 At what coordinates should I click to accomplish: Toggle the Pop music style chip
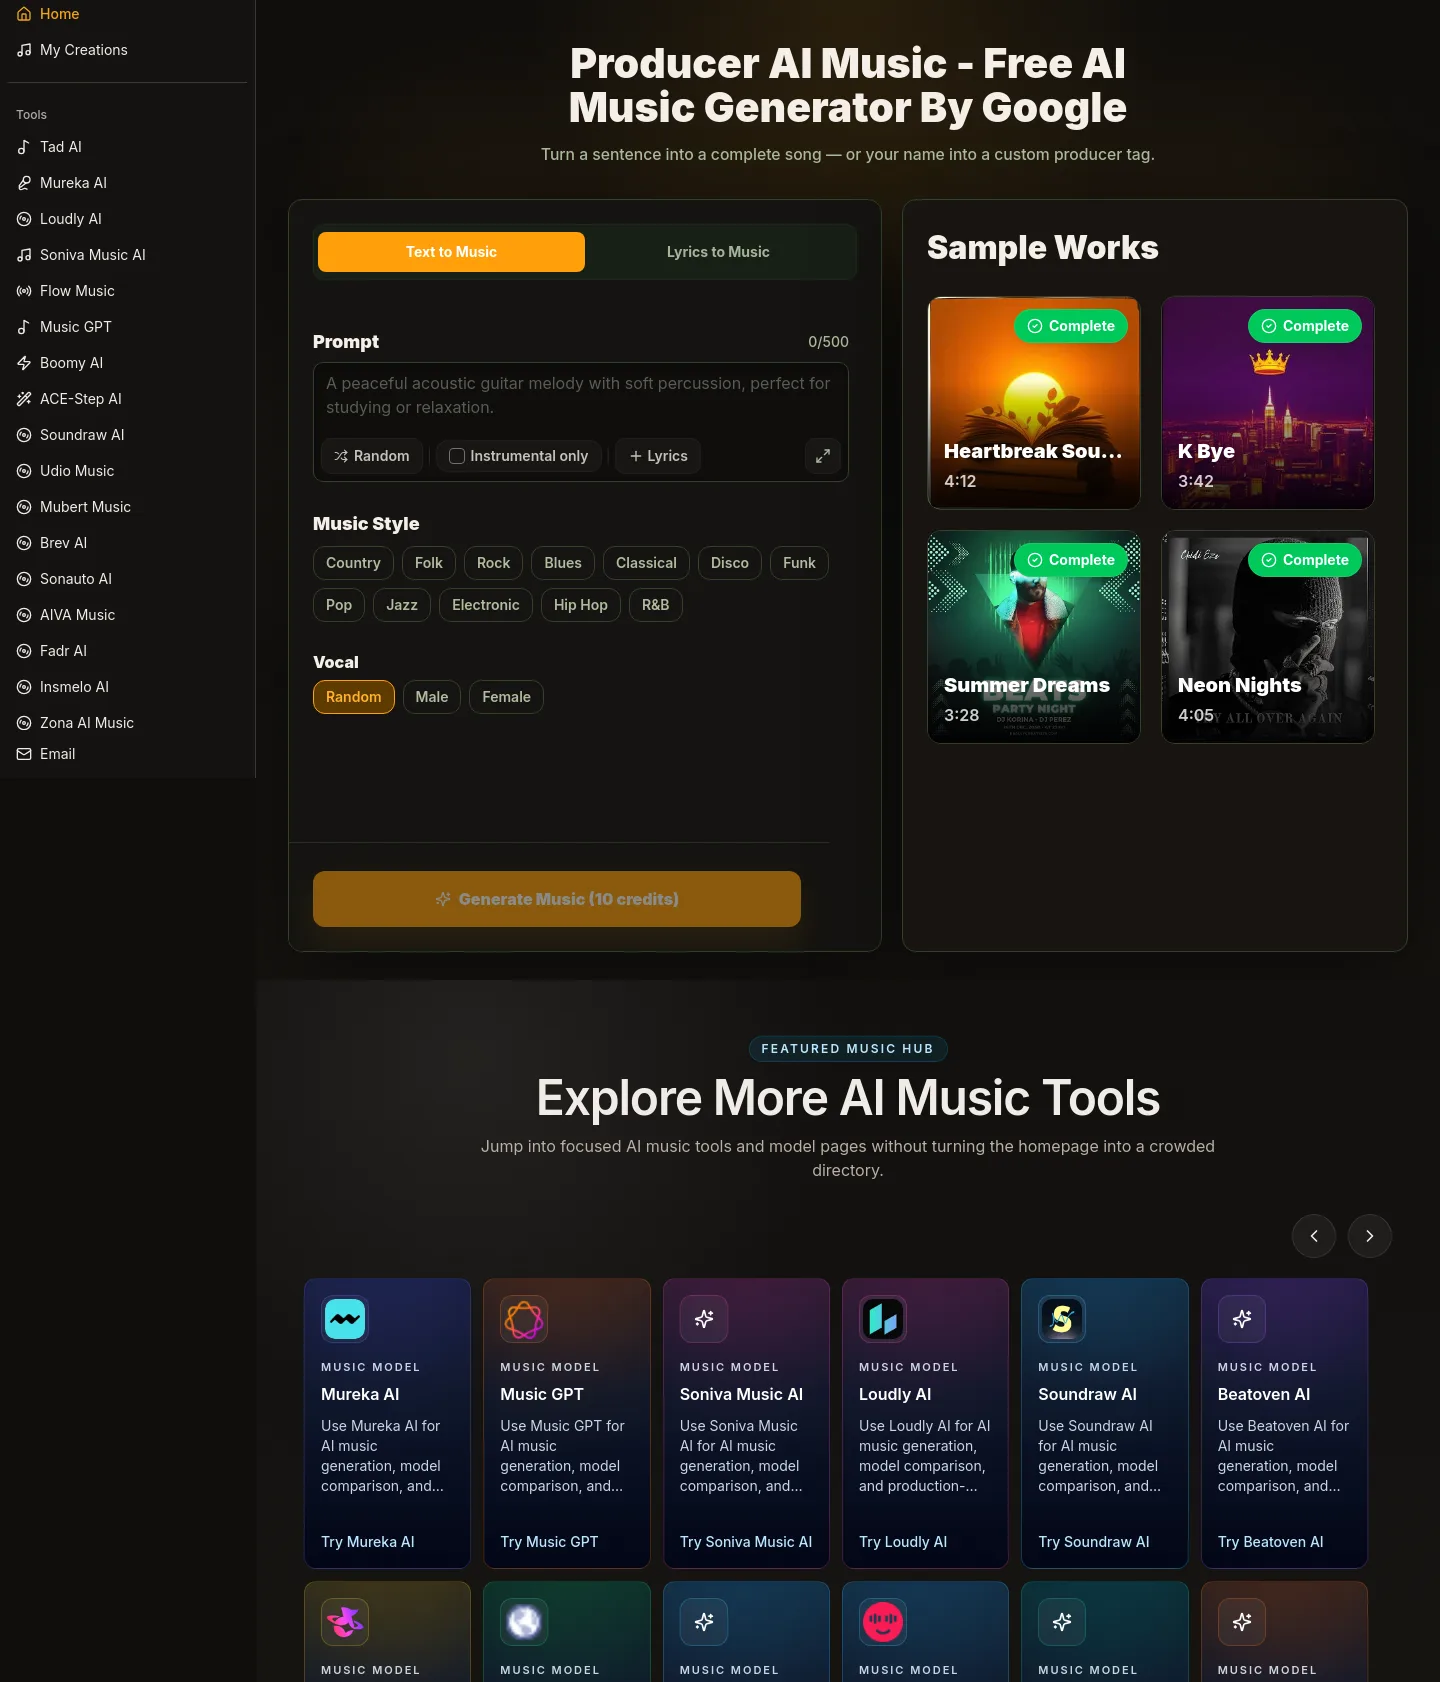339,605
